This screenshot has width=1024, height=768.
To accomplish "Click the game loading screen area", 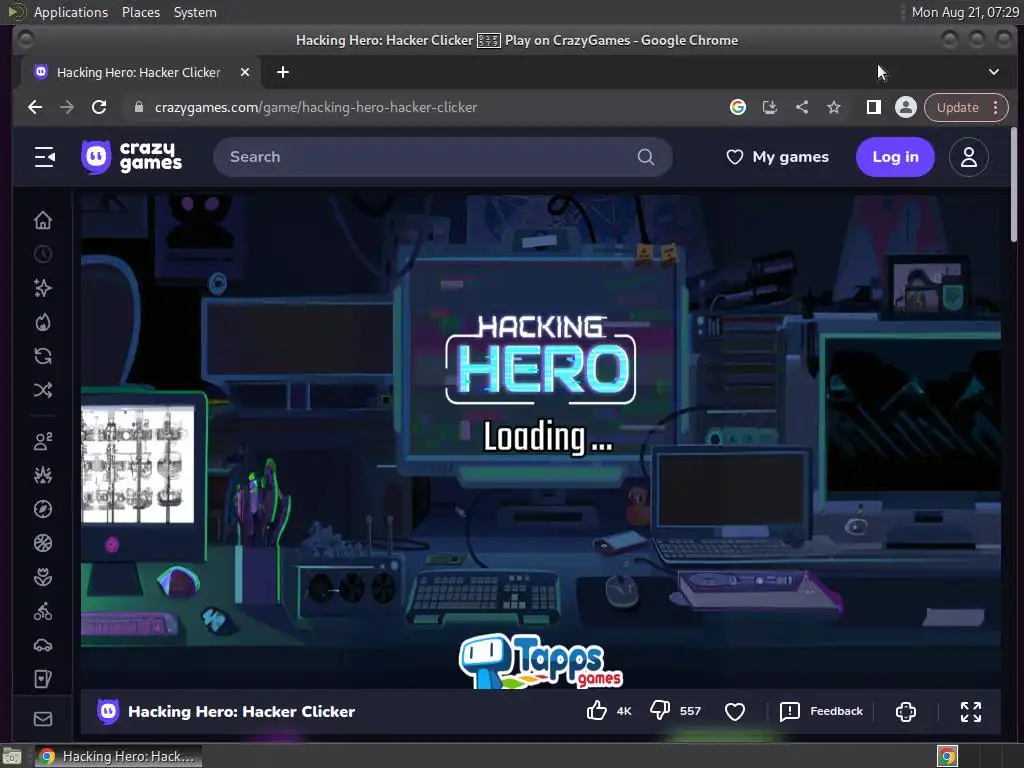I will tap(541, 441).
